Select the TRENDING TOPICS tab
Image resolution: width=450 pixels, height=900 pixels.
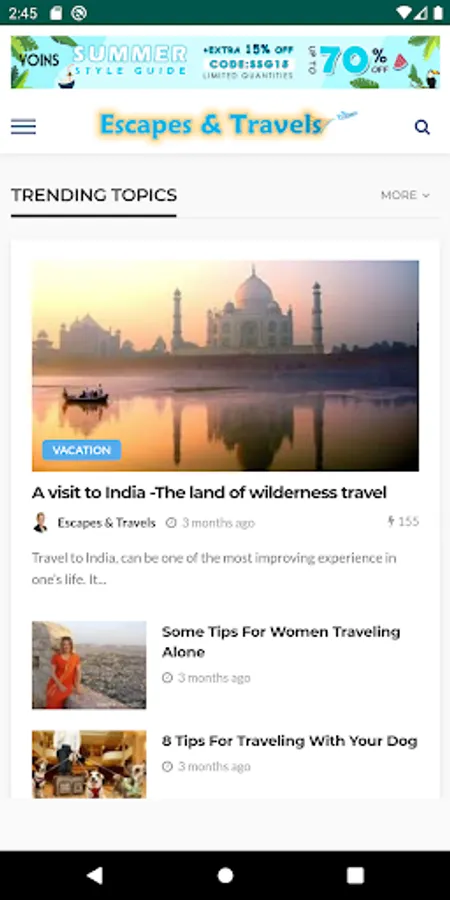tap(94, 195)
